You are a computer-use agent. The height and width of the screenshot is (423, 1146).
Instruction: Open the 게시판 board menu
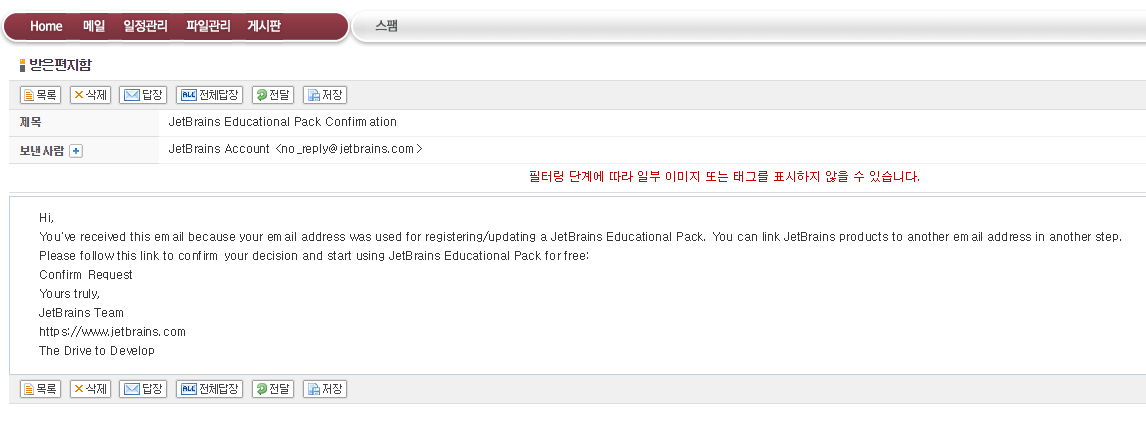pyautogui.click(x=264, y=26)
